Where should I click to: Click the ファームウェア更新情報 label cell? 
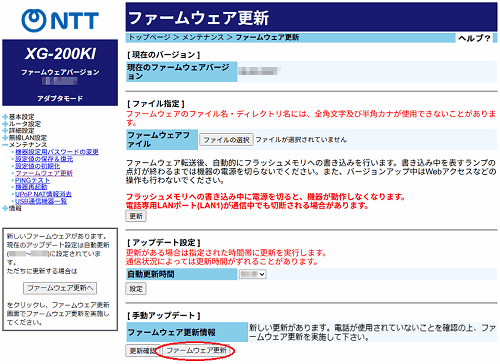coord(187,332)
